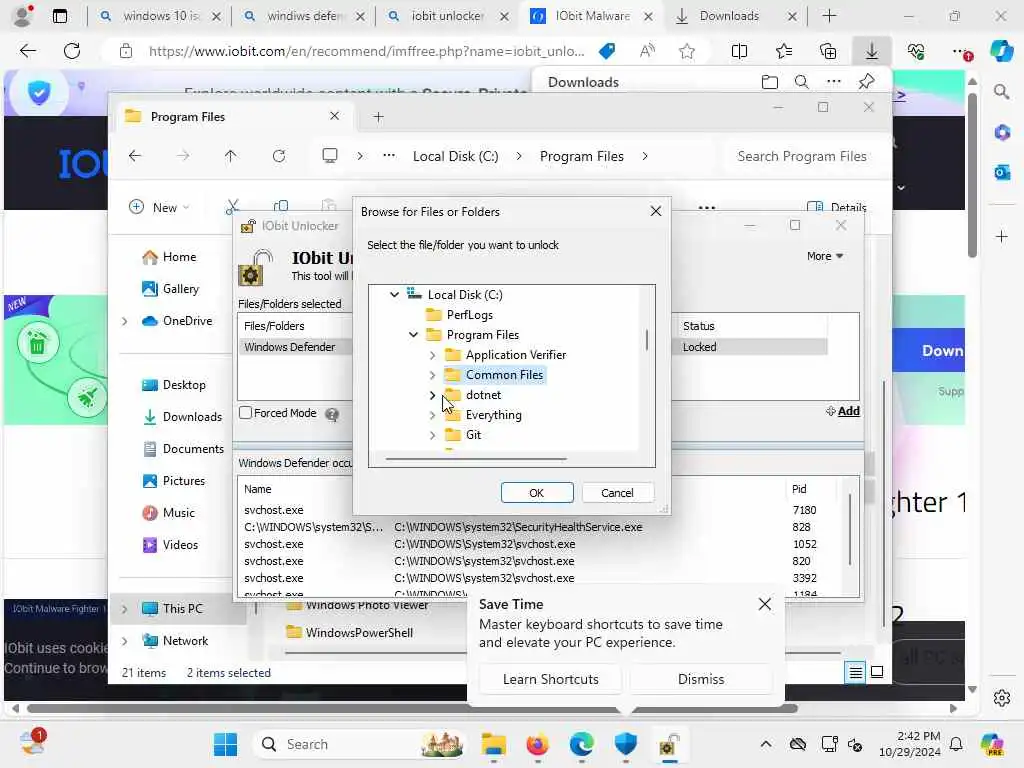1024x768 pixels.
Task: Open the More dropdown in IObit Unlocker
Action: coord(825,256)
